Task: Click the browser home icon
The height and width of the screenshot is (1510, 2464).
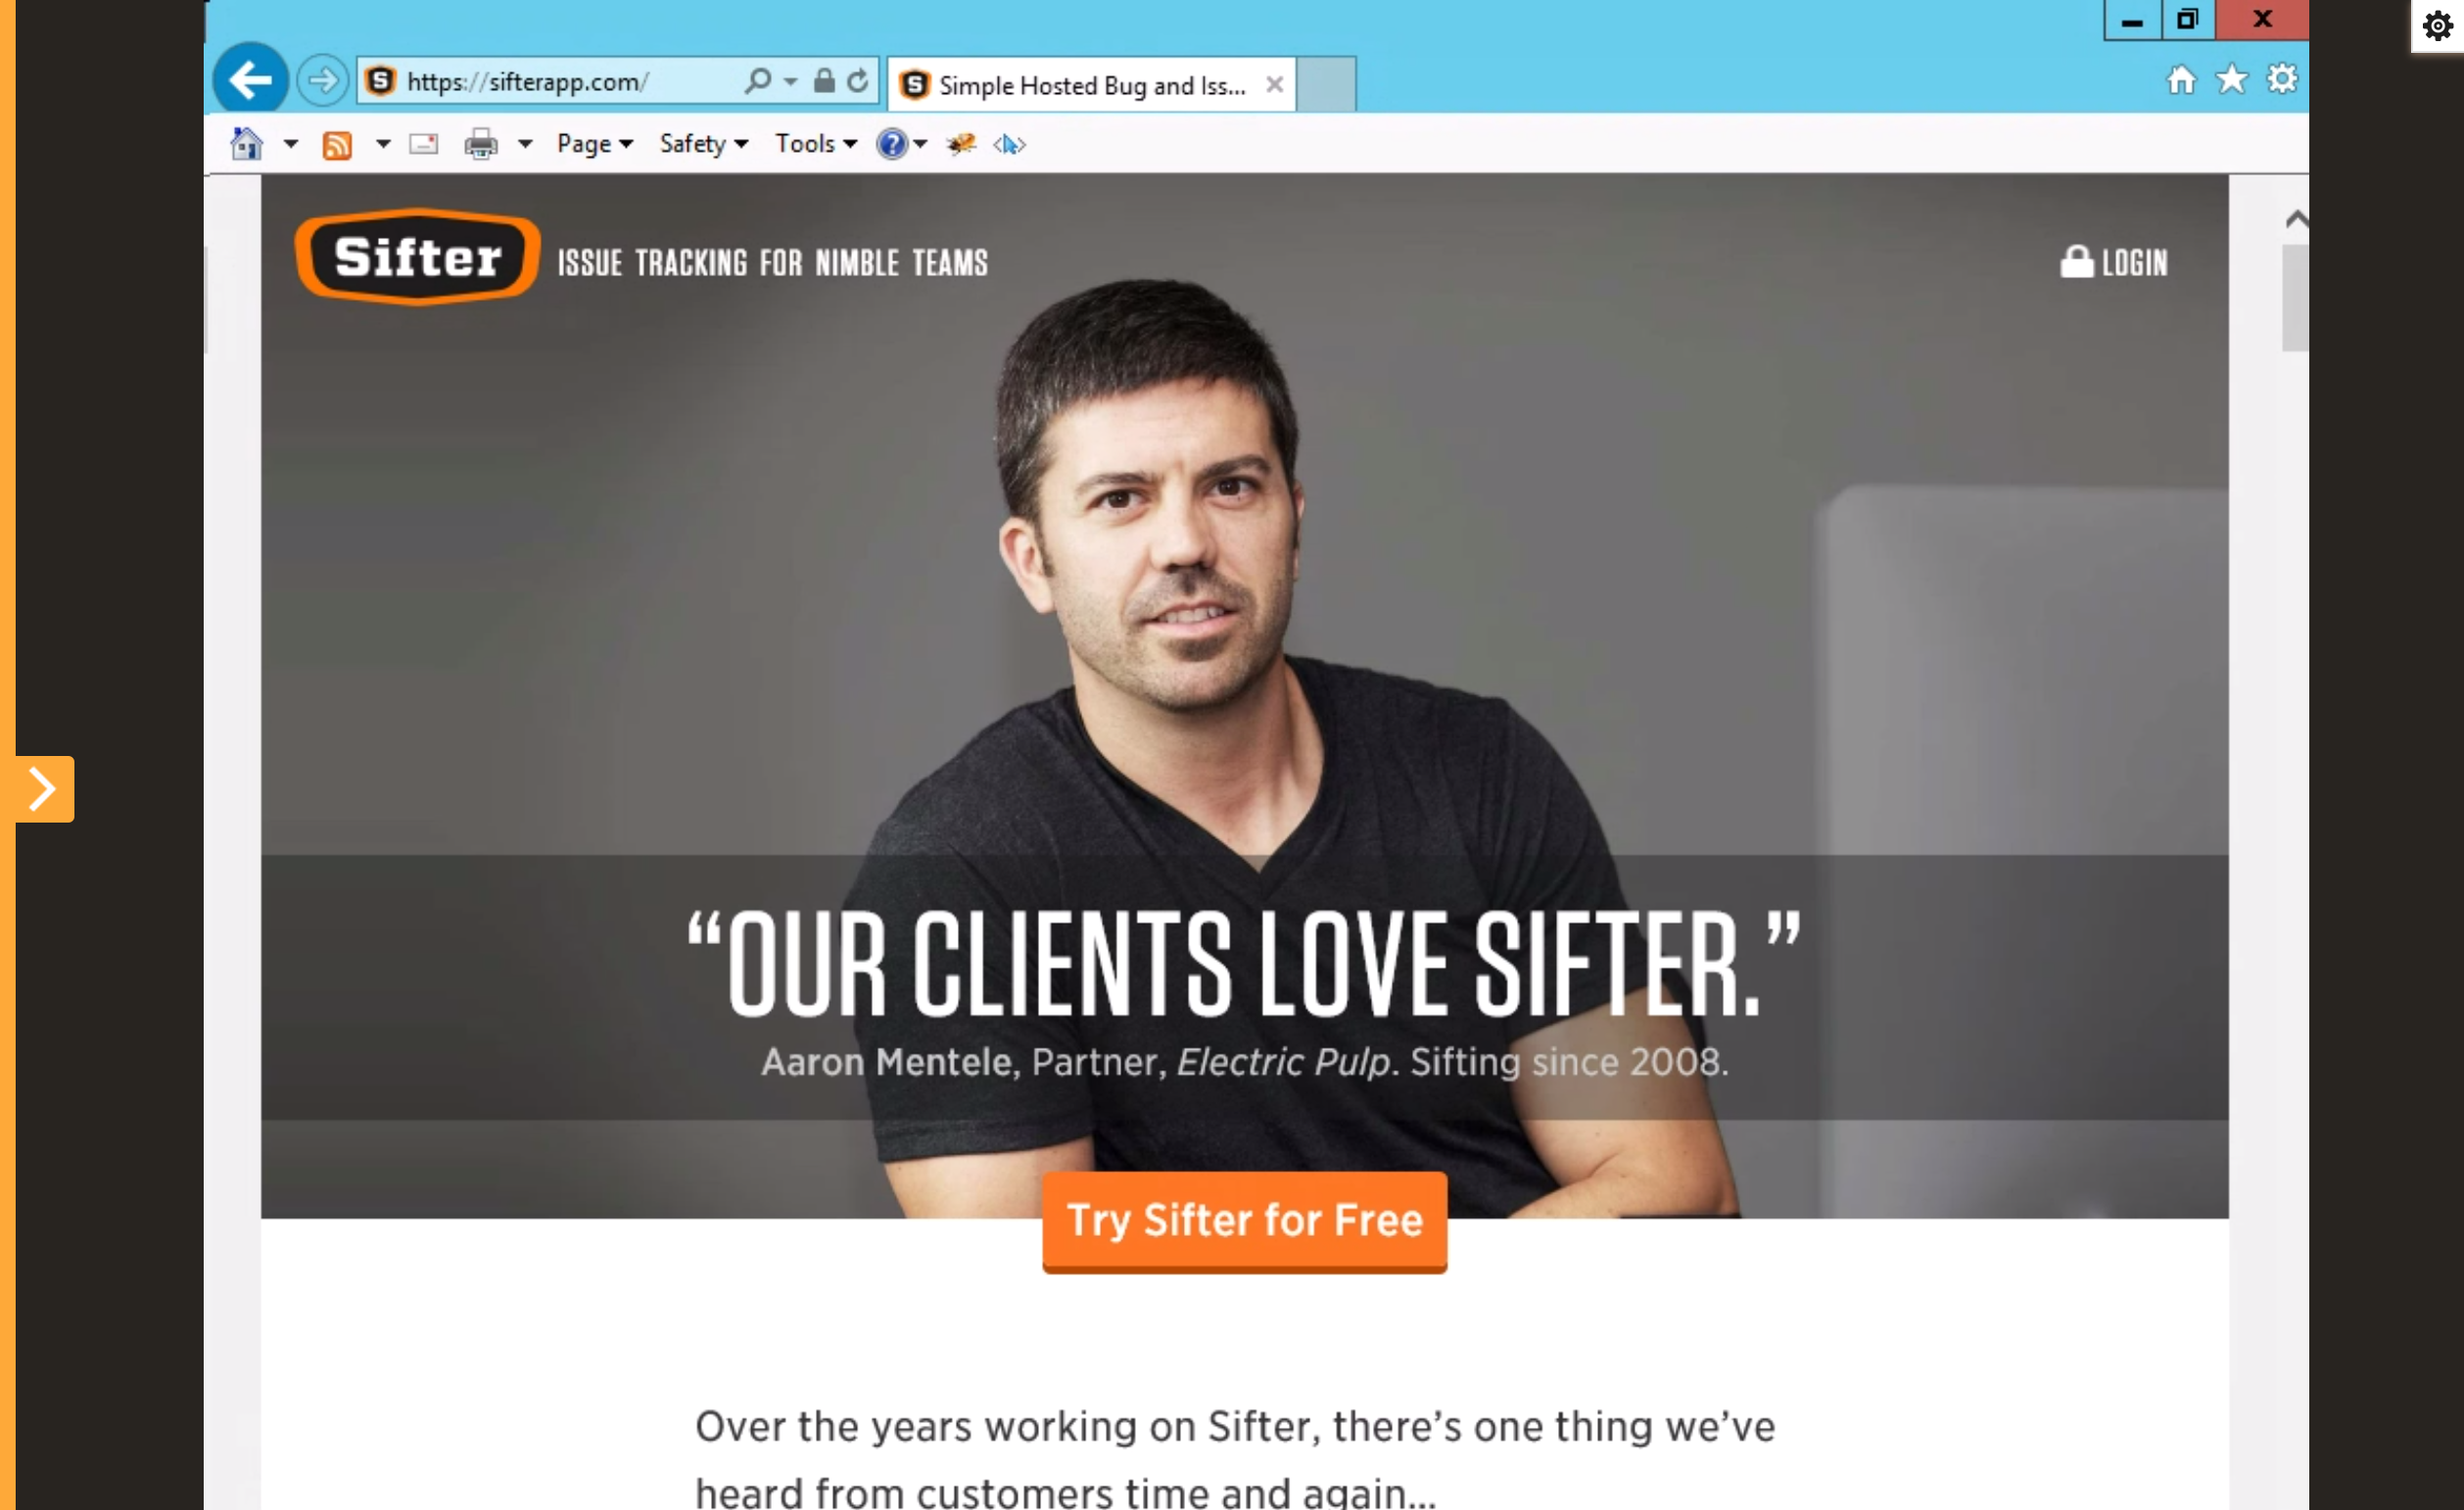Action: (x=2179, y=79)
